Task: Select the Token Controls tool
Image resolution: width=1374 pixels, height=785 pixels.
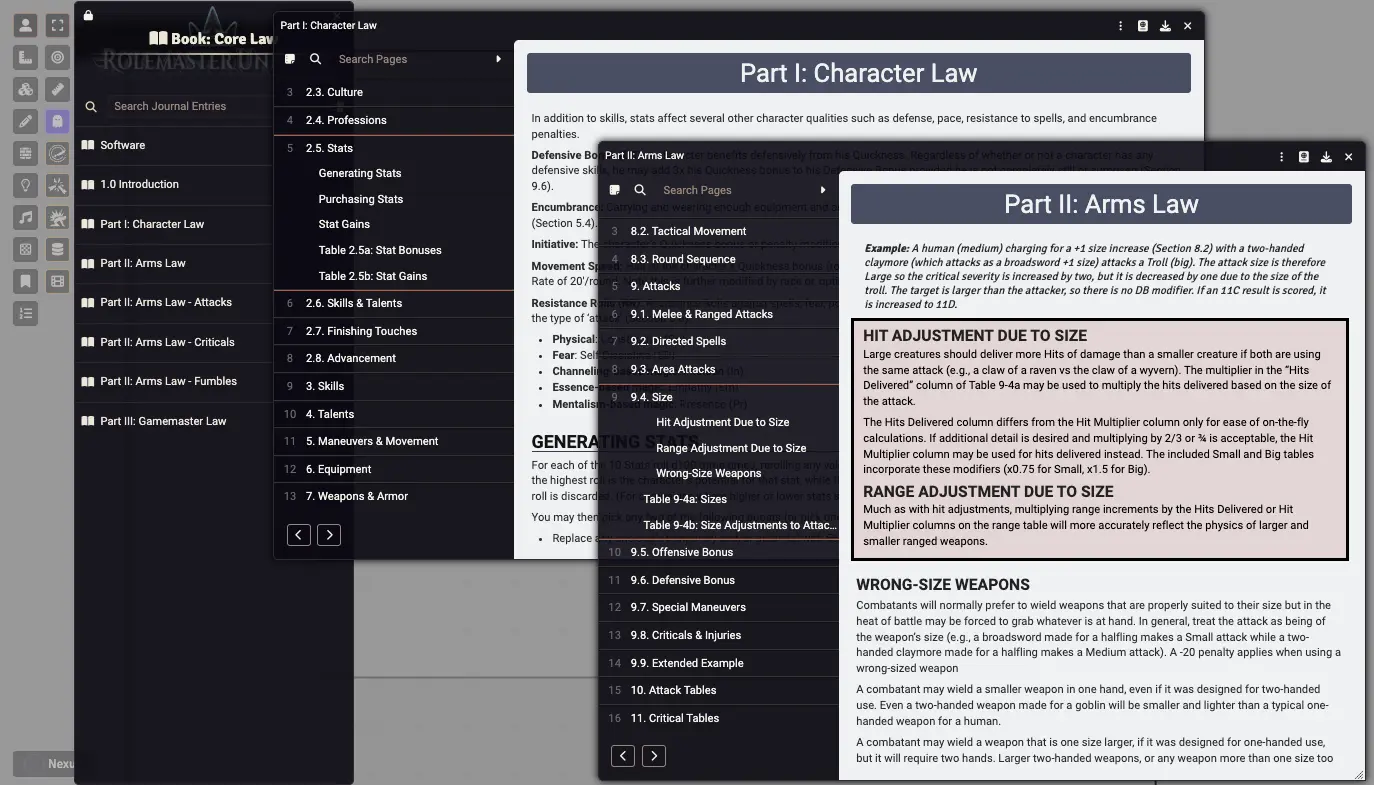Action: tap(26, 26)
